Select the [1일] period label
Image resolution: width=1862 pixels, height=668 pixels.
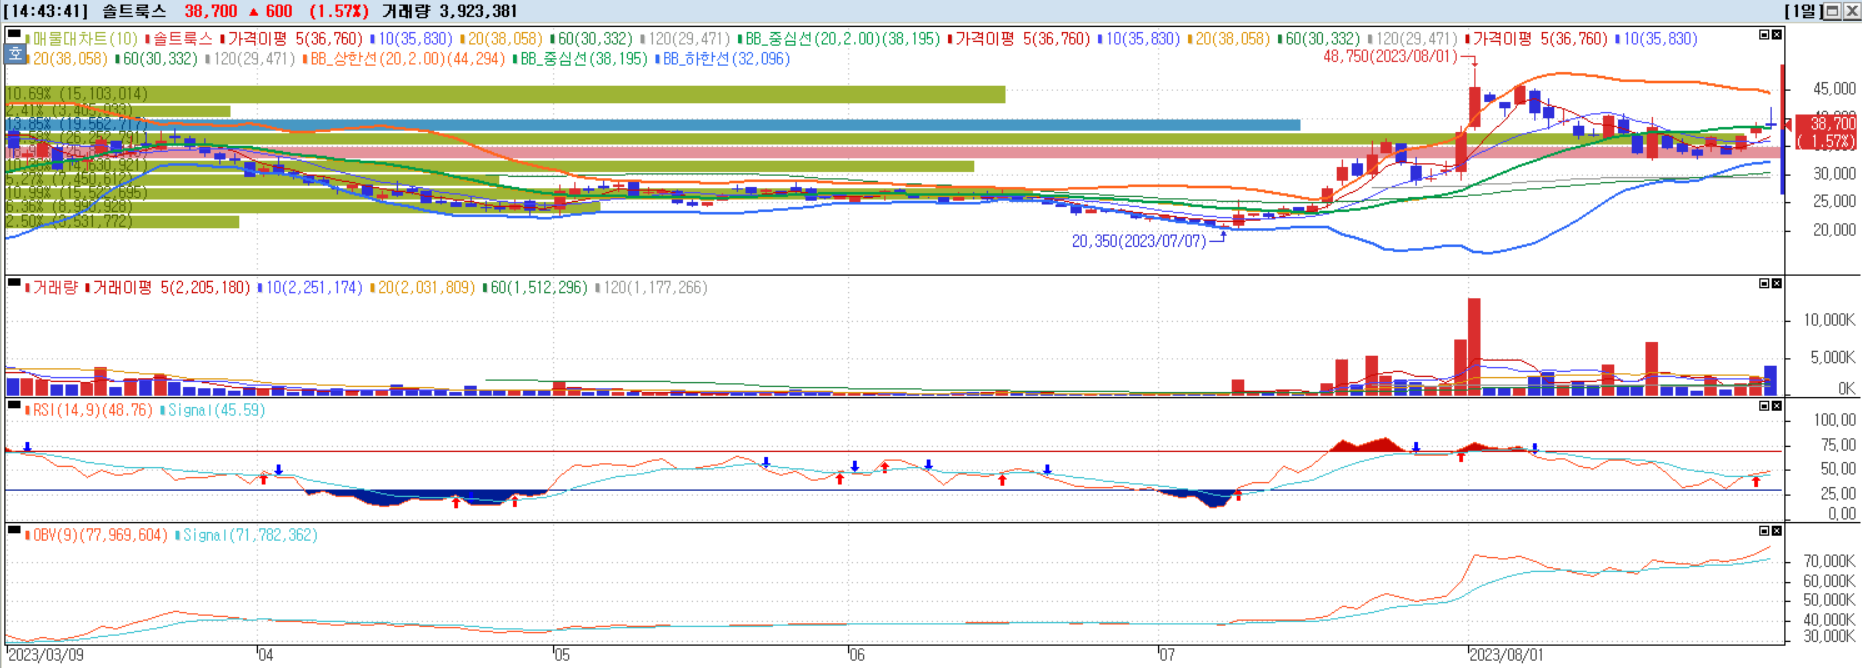(1804, 11)
